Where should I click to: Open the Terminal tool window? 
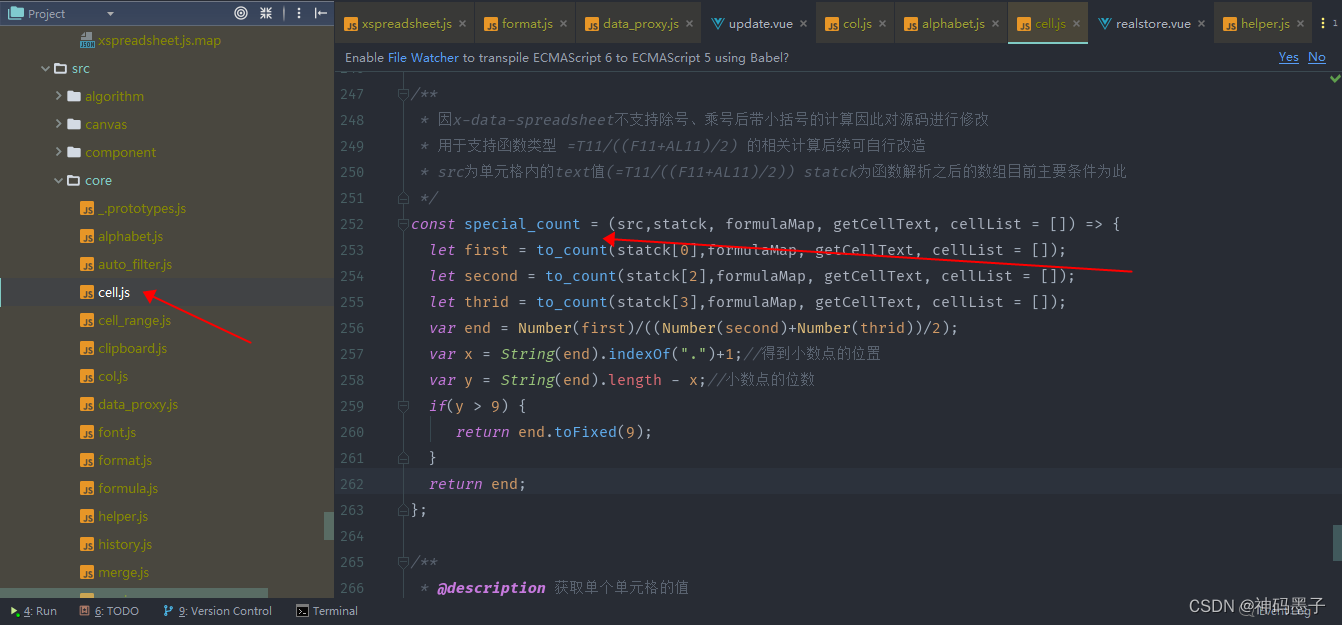pos(327,611)
